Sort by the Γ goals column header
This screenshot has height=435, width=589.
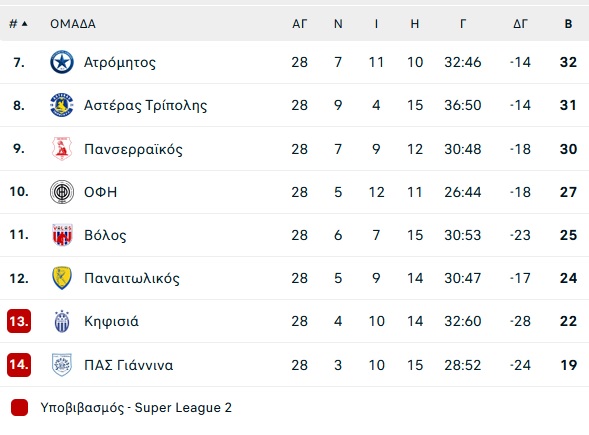[x=463, y=24]
